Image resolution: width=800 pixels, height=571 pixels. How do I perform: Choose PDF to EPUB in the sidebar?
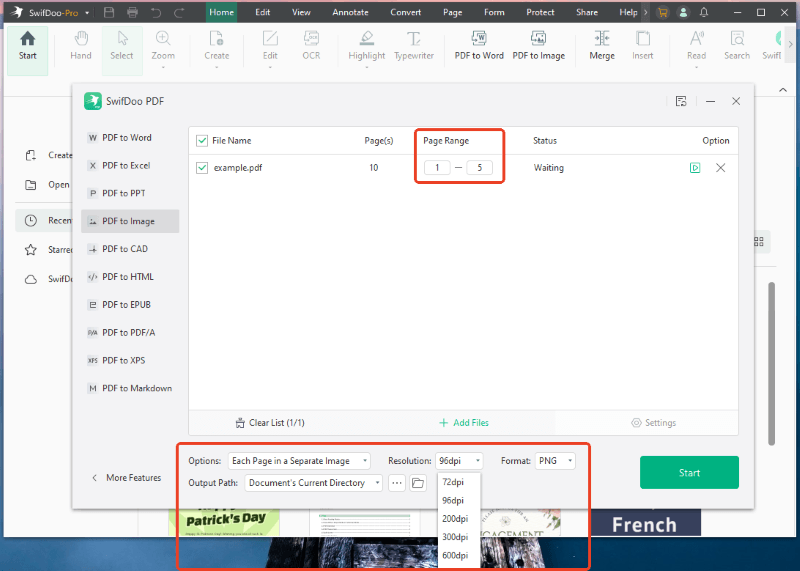[x=130, y=305]
